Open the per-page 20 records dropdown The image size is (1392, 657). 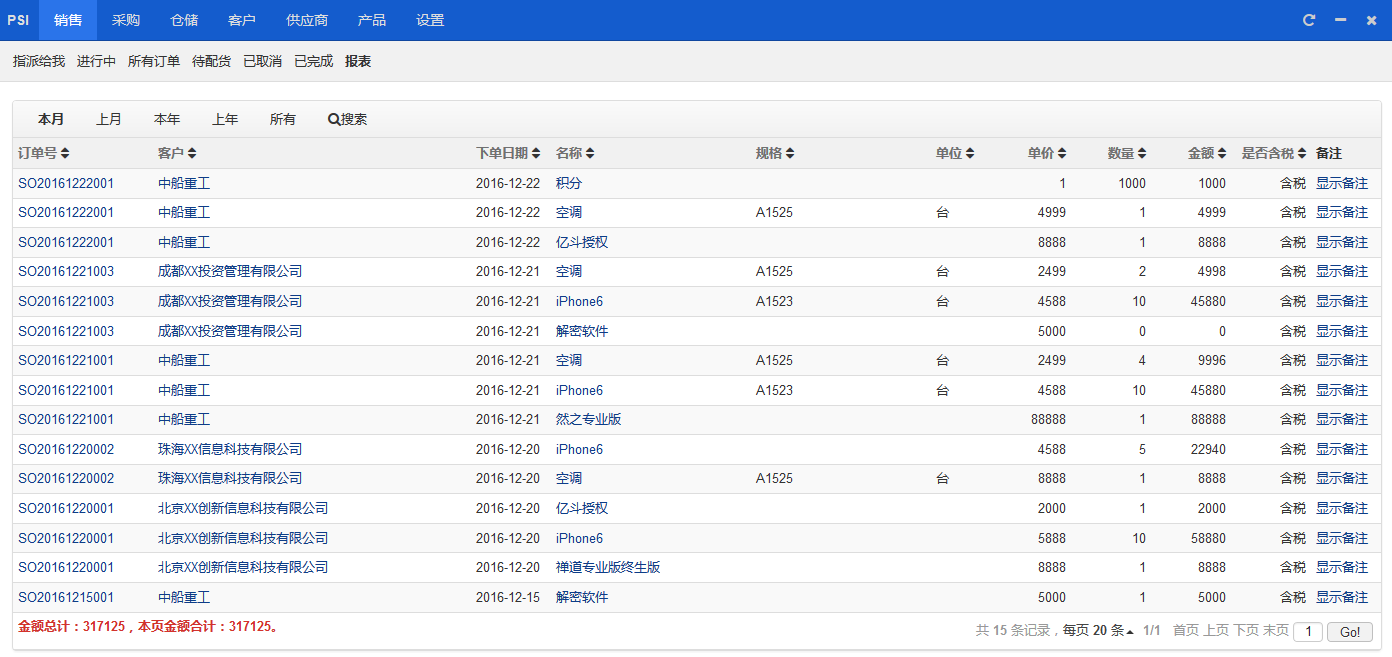tap(1112, 631)
